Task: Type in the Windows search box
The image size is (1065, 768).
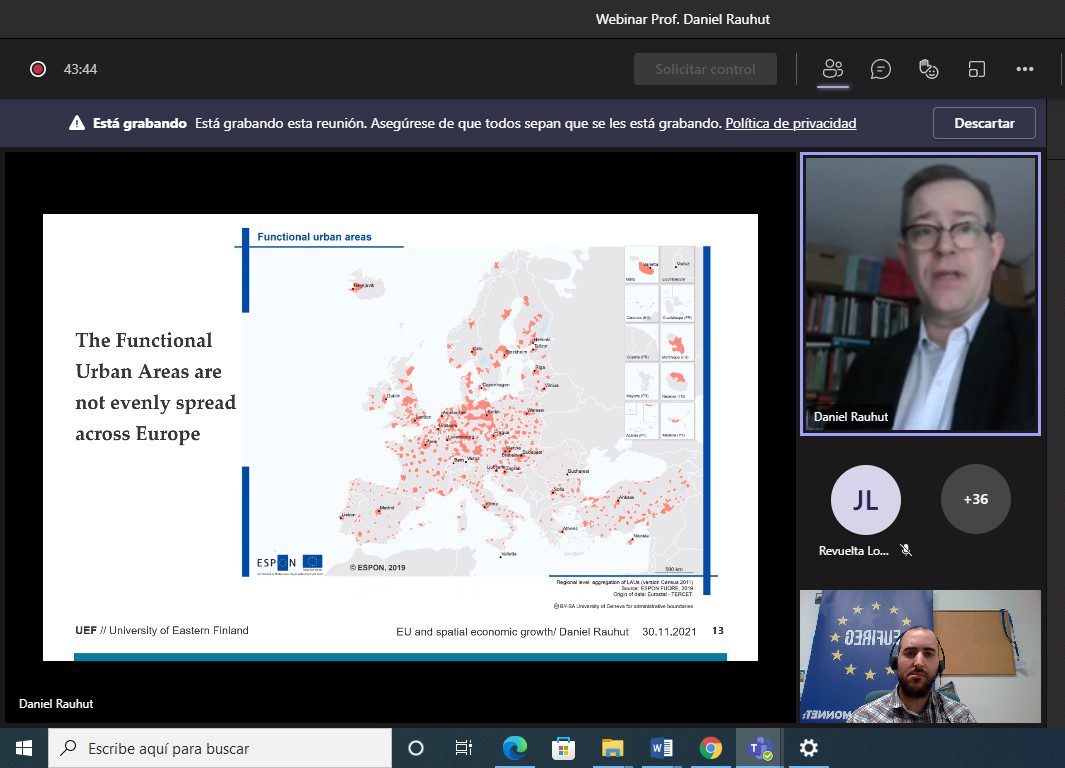Action: tap(220, 748)
